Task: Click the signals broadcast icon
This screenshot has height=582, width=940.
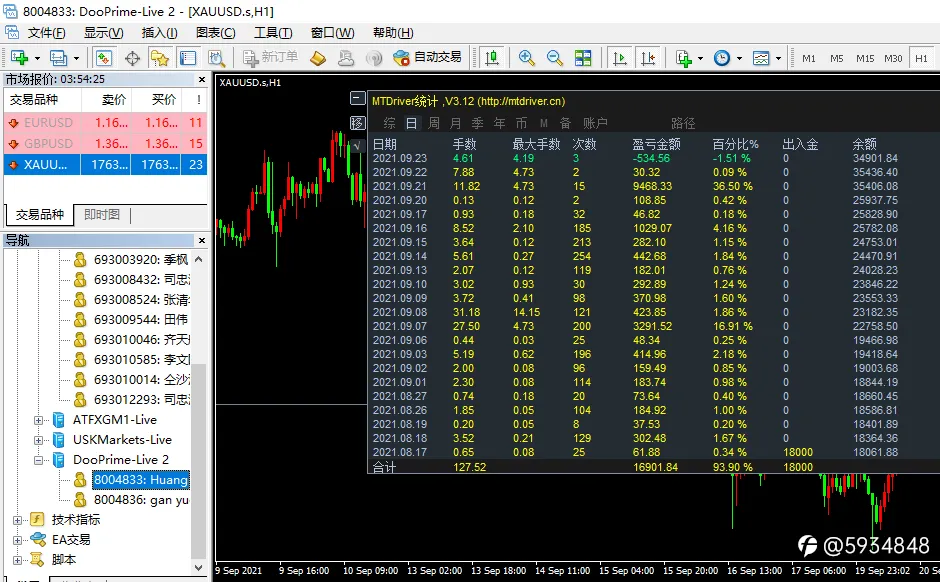Action: (374, 58)
